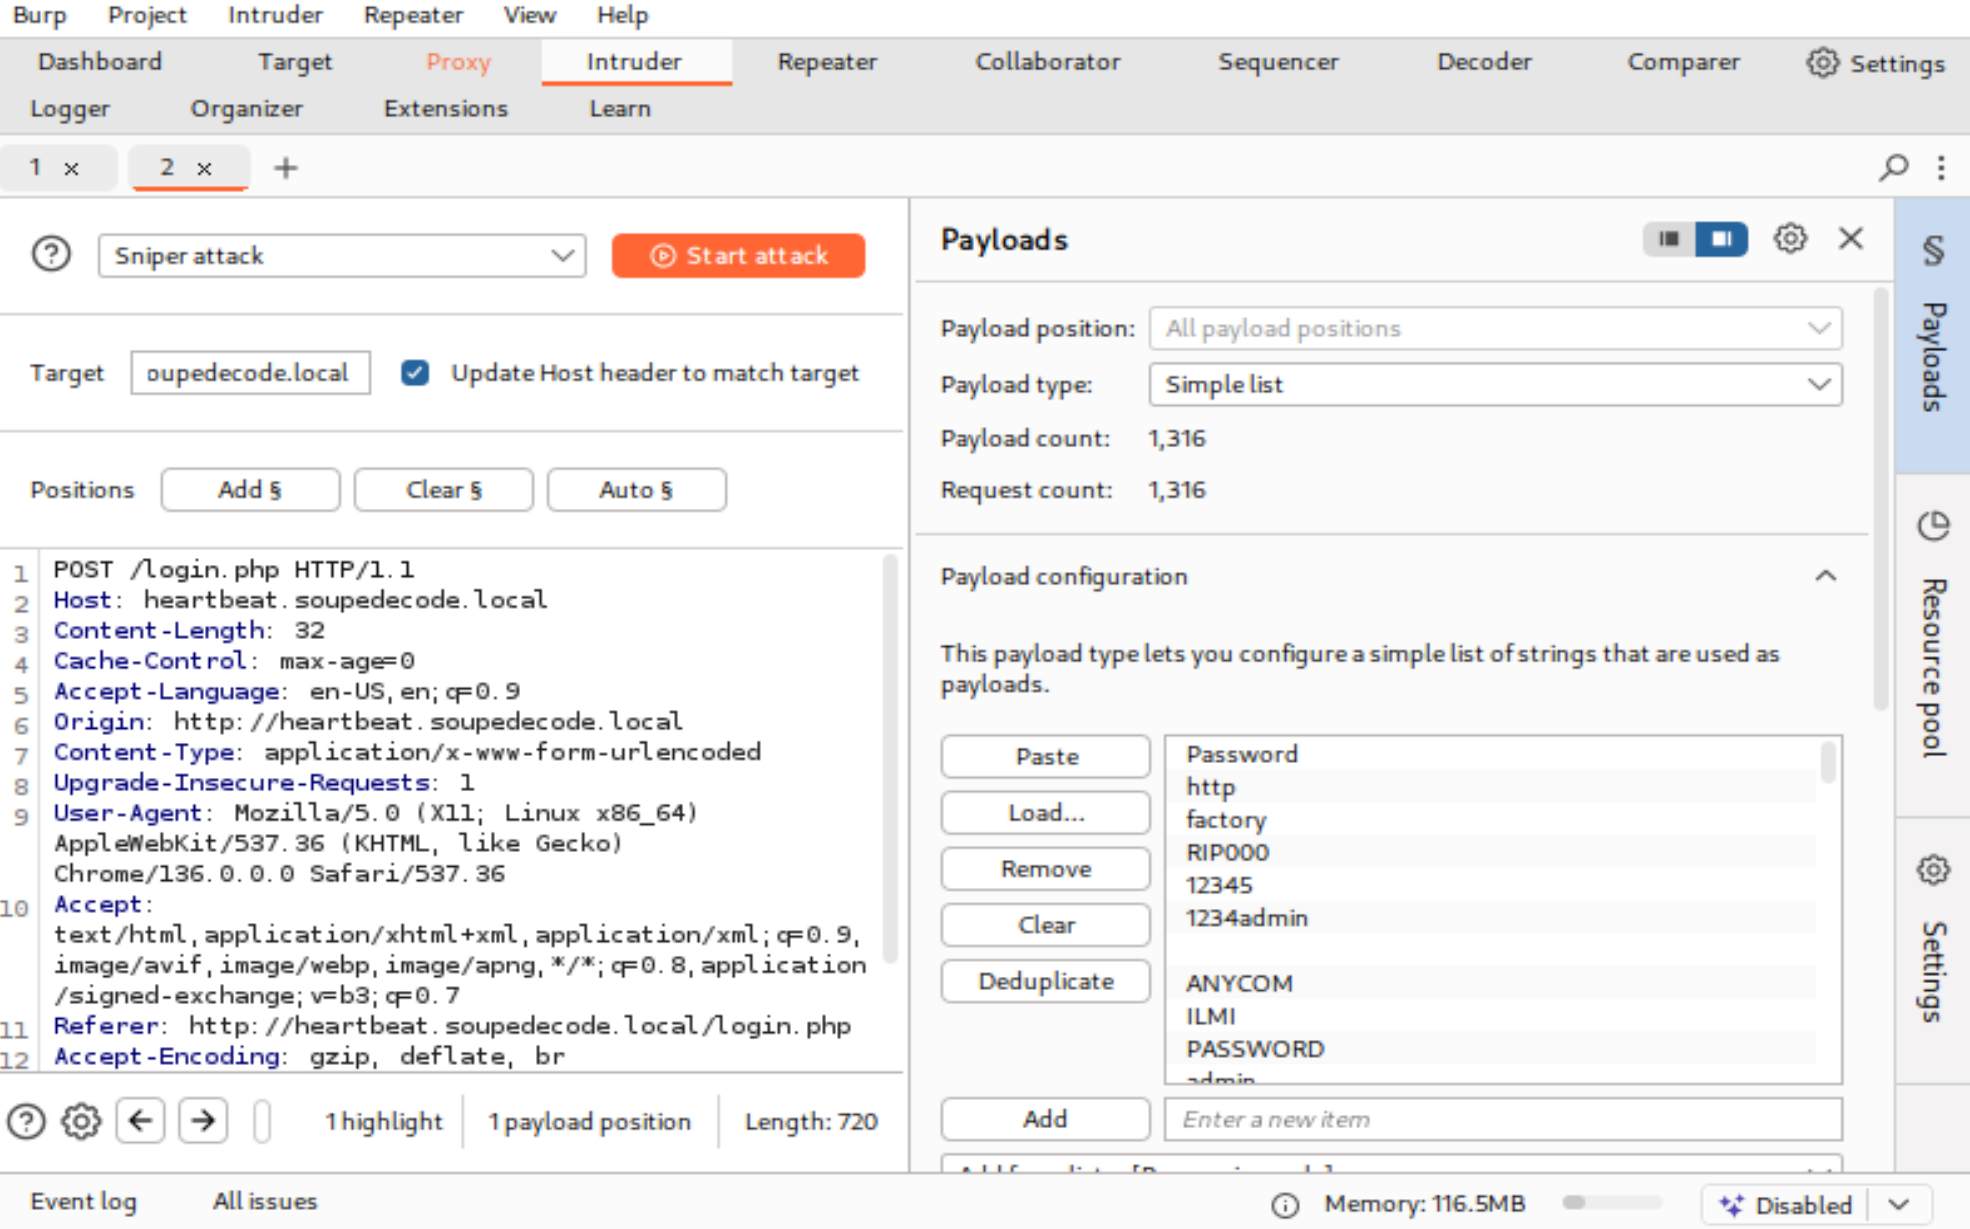
Task: Switch to the Learn tab
Action: pyautogui.click(x=620, y=108)
